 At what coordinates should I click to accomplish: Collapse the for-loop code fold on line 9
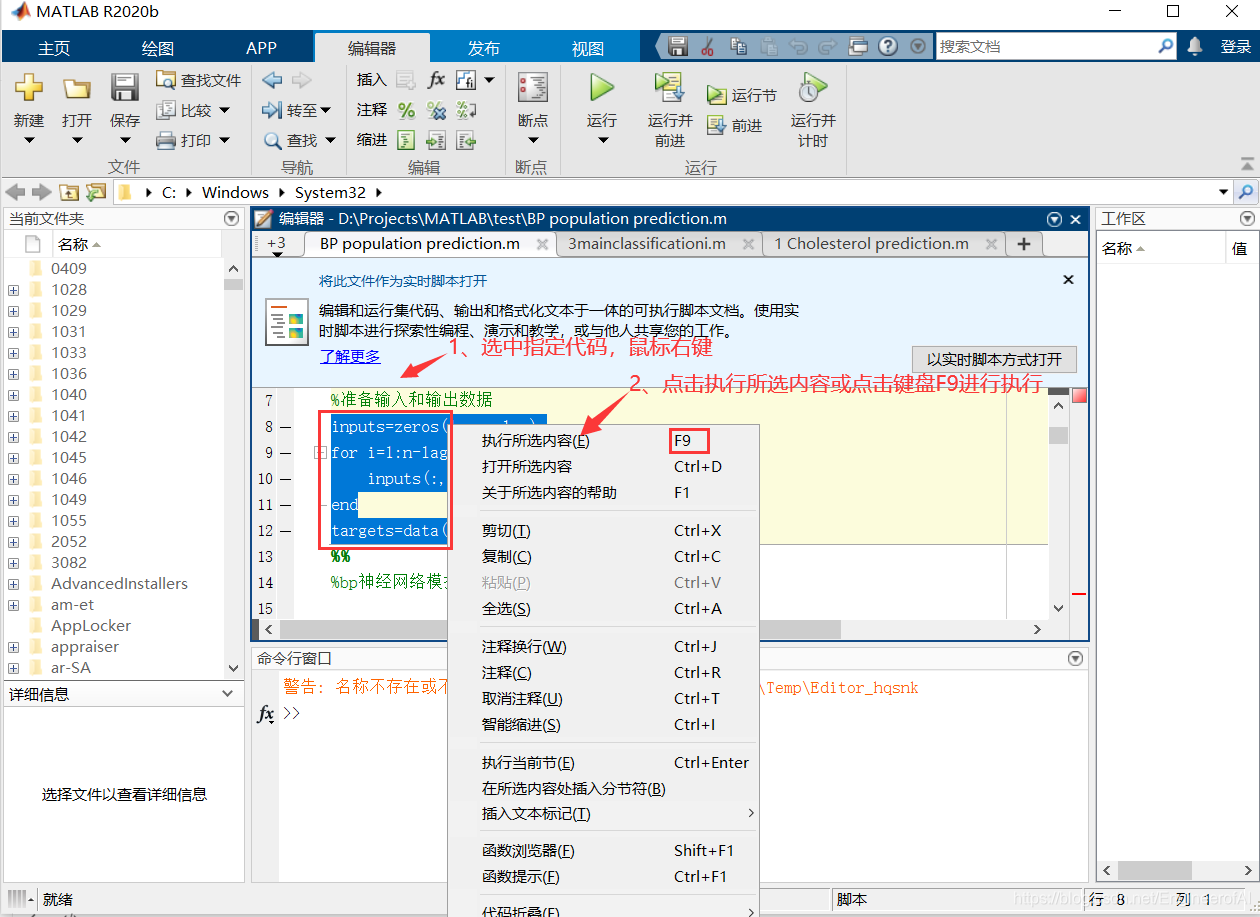click(x=321, y=453)
